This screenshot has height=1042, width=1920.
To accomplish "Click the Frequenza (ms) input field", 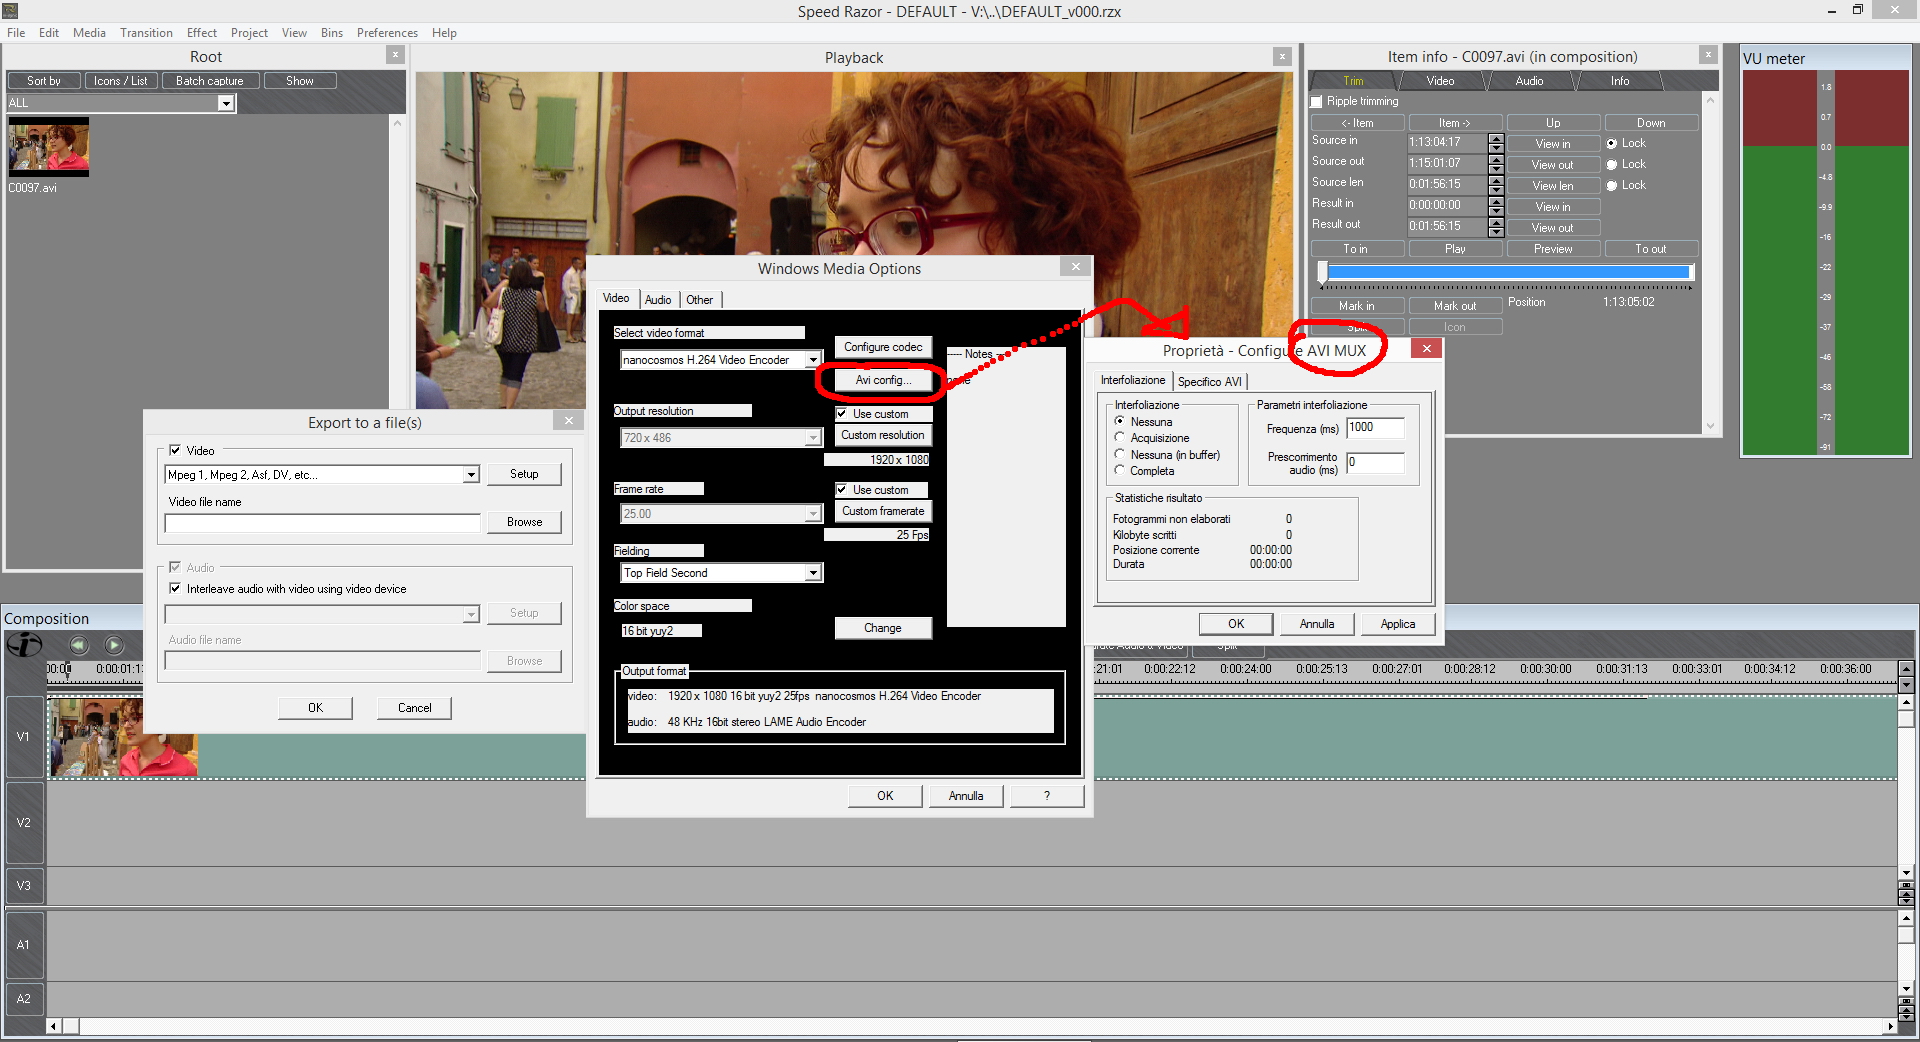I will 1375,428.
